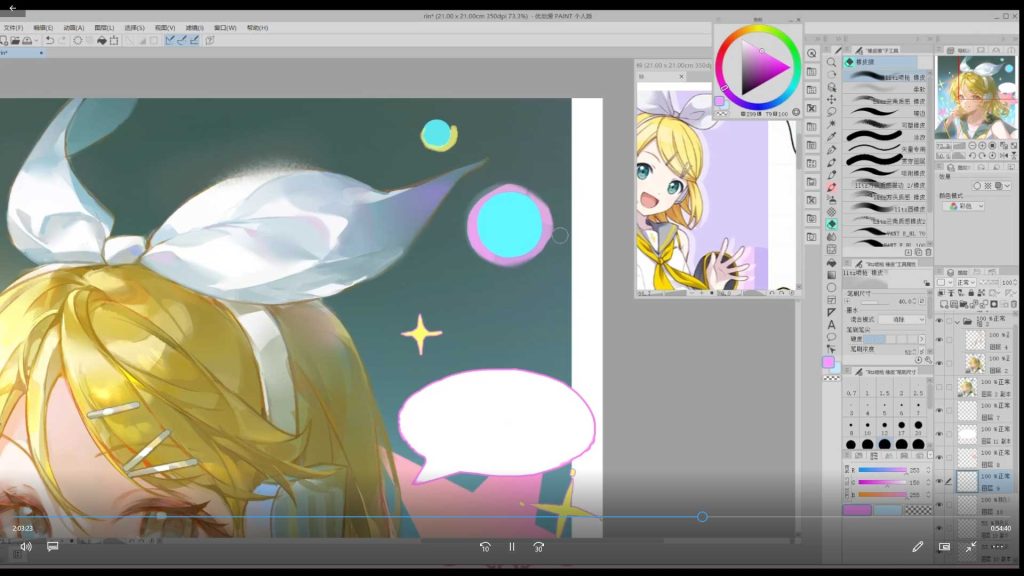Screen dimensions: 1024x576
Task: Click the open file folder icon
Action: 15,40
